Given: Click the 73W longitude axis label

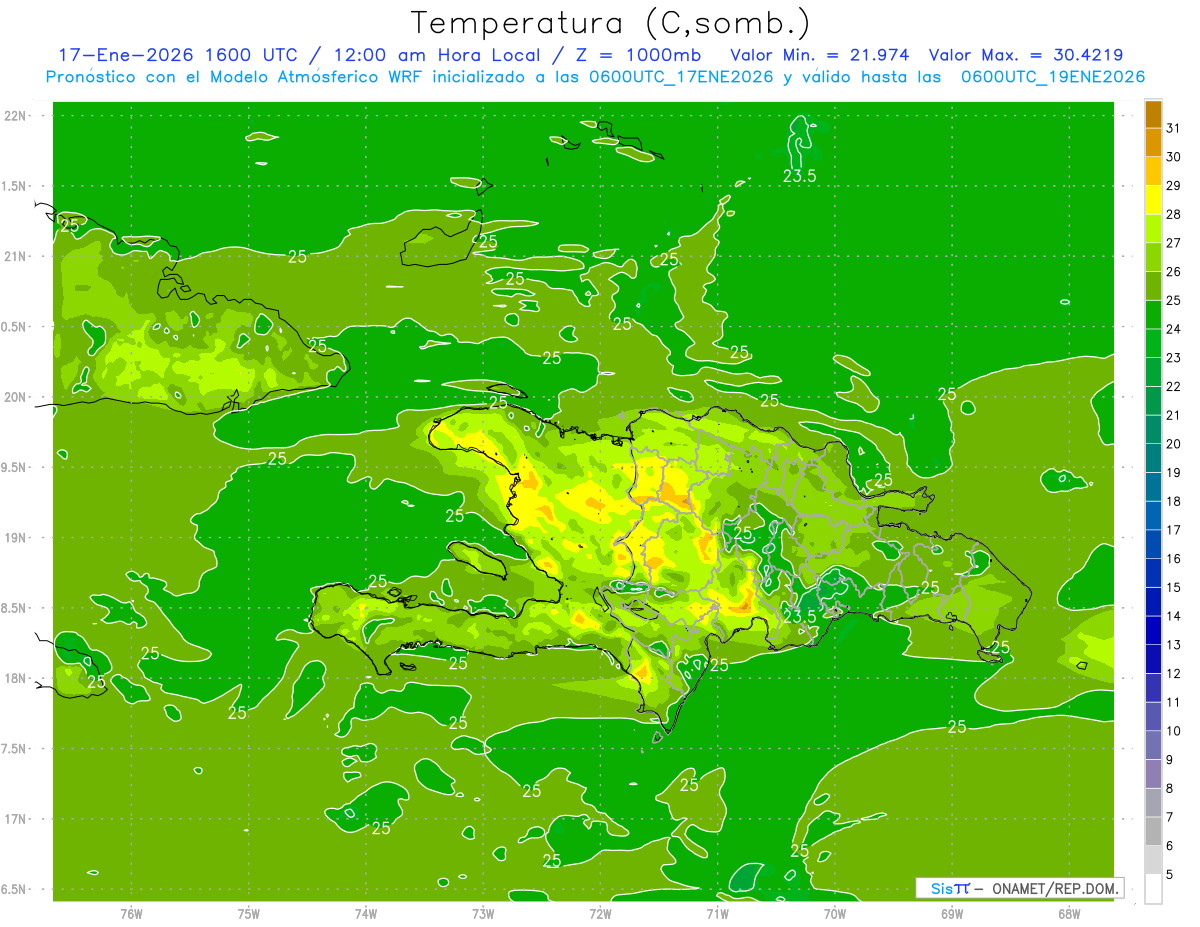Looking at the screenshot, I should [483, 914].
